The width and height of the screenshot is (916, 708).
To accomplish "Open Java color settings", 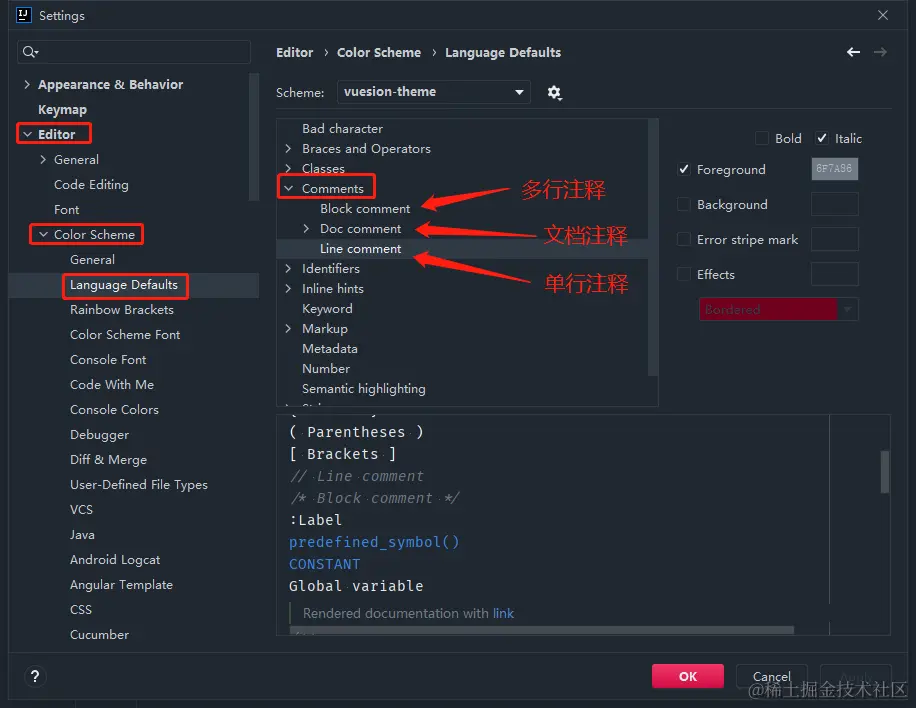I will point(82,535).
